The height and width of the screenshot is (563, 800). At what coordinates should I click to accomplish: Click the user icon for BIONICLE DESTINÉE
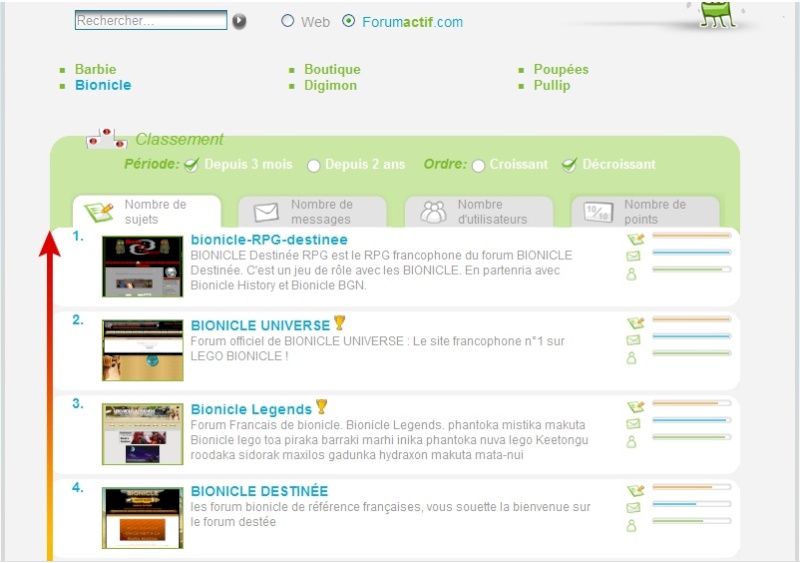tap(632, 525)
